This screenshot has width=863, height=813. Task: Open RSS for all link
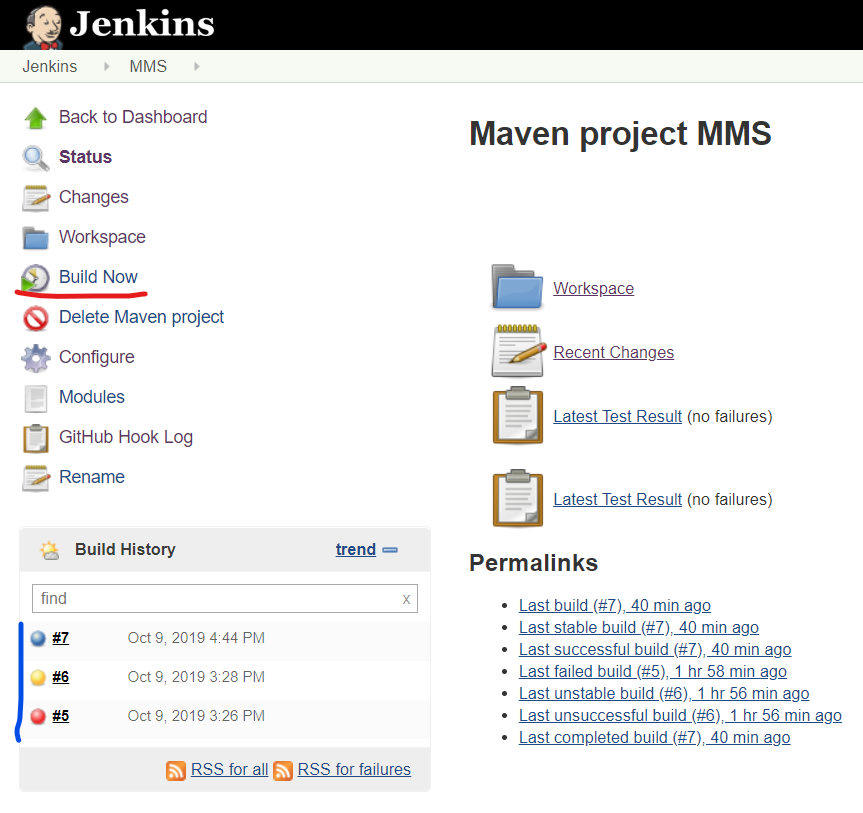coord(230,770)
